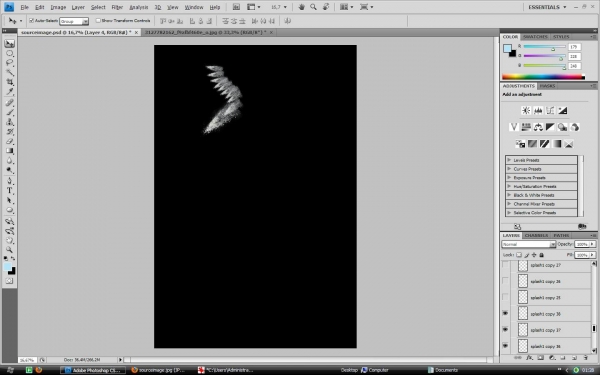The height and width of the screenshot is (375, 600).
Task: Switch to the Masks tab
Action: point(547,86)
